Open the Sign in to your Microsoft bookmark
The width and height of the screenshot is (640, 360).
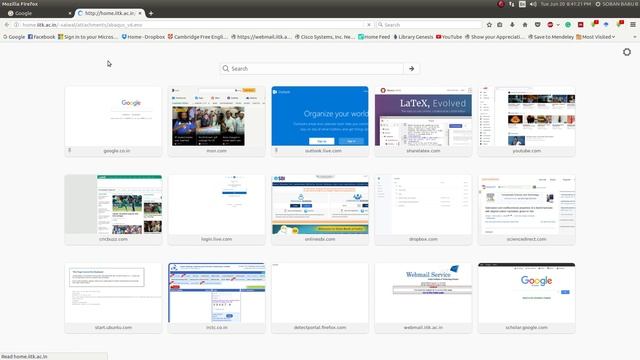[x=88, y=37]
